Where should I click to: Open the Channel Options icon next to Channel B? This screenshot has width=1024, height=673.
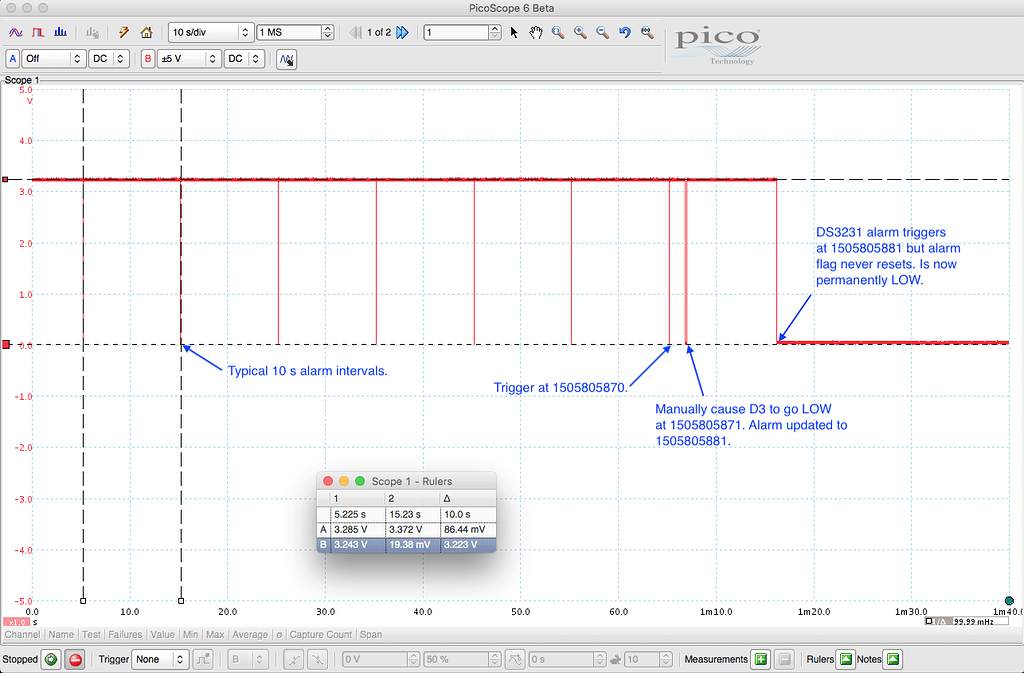[285, 59]
